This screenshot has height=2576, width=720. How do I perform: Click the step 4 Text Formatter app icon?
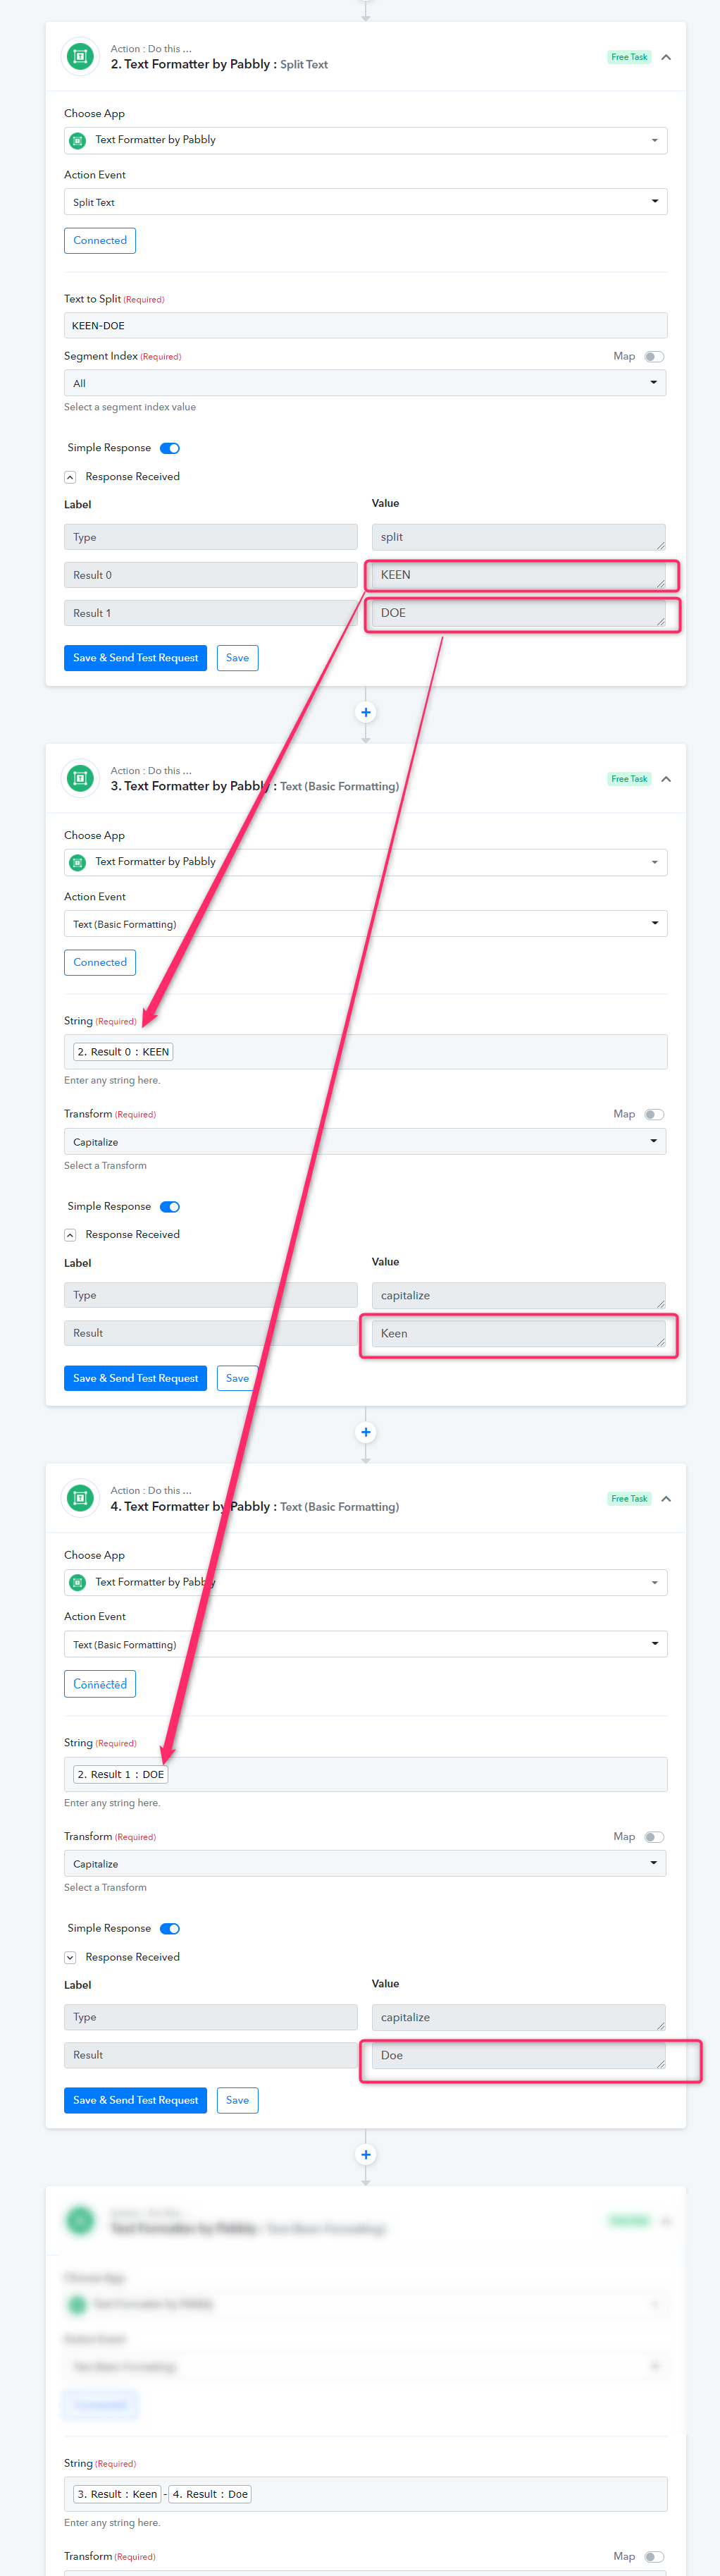pos(81,1498)
